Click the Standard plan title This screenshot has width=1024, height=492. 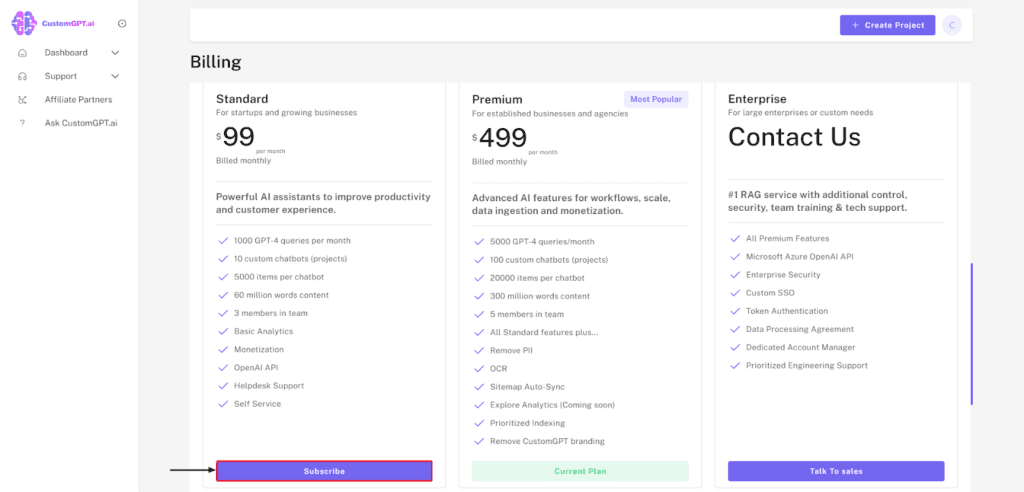tap(242, 99)
